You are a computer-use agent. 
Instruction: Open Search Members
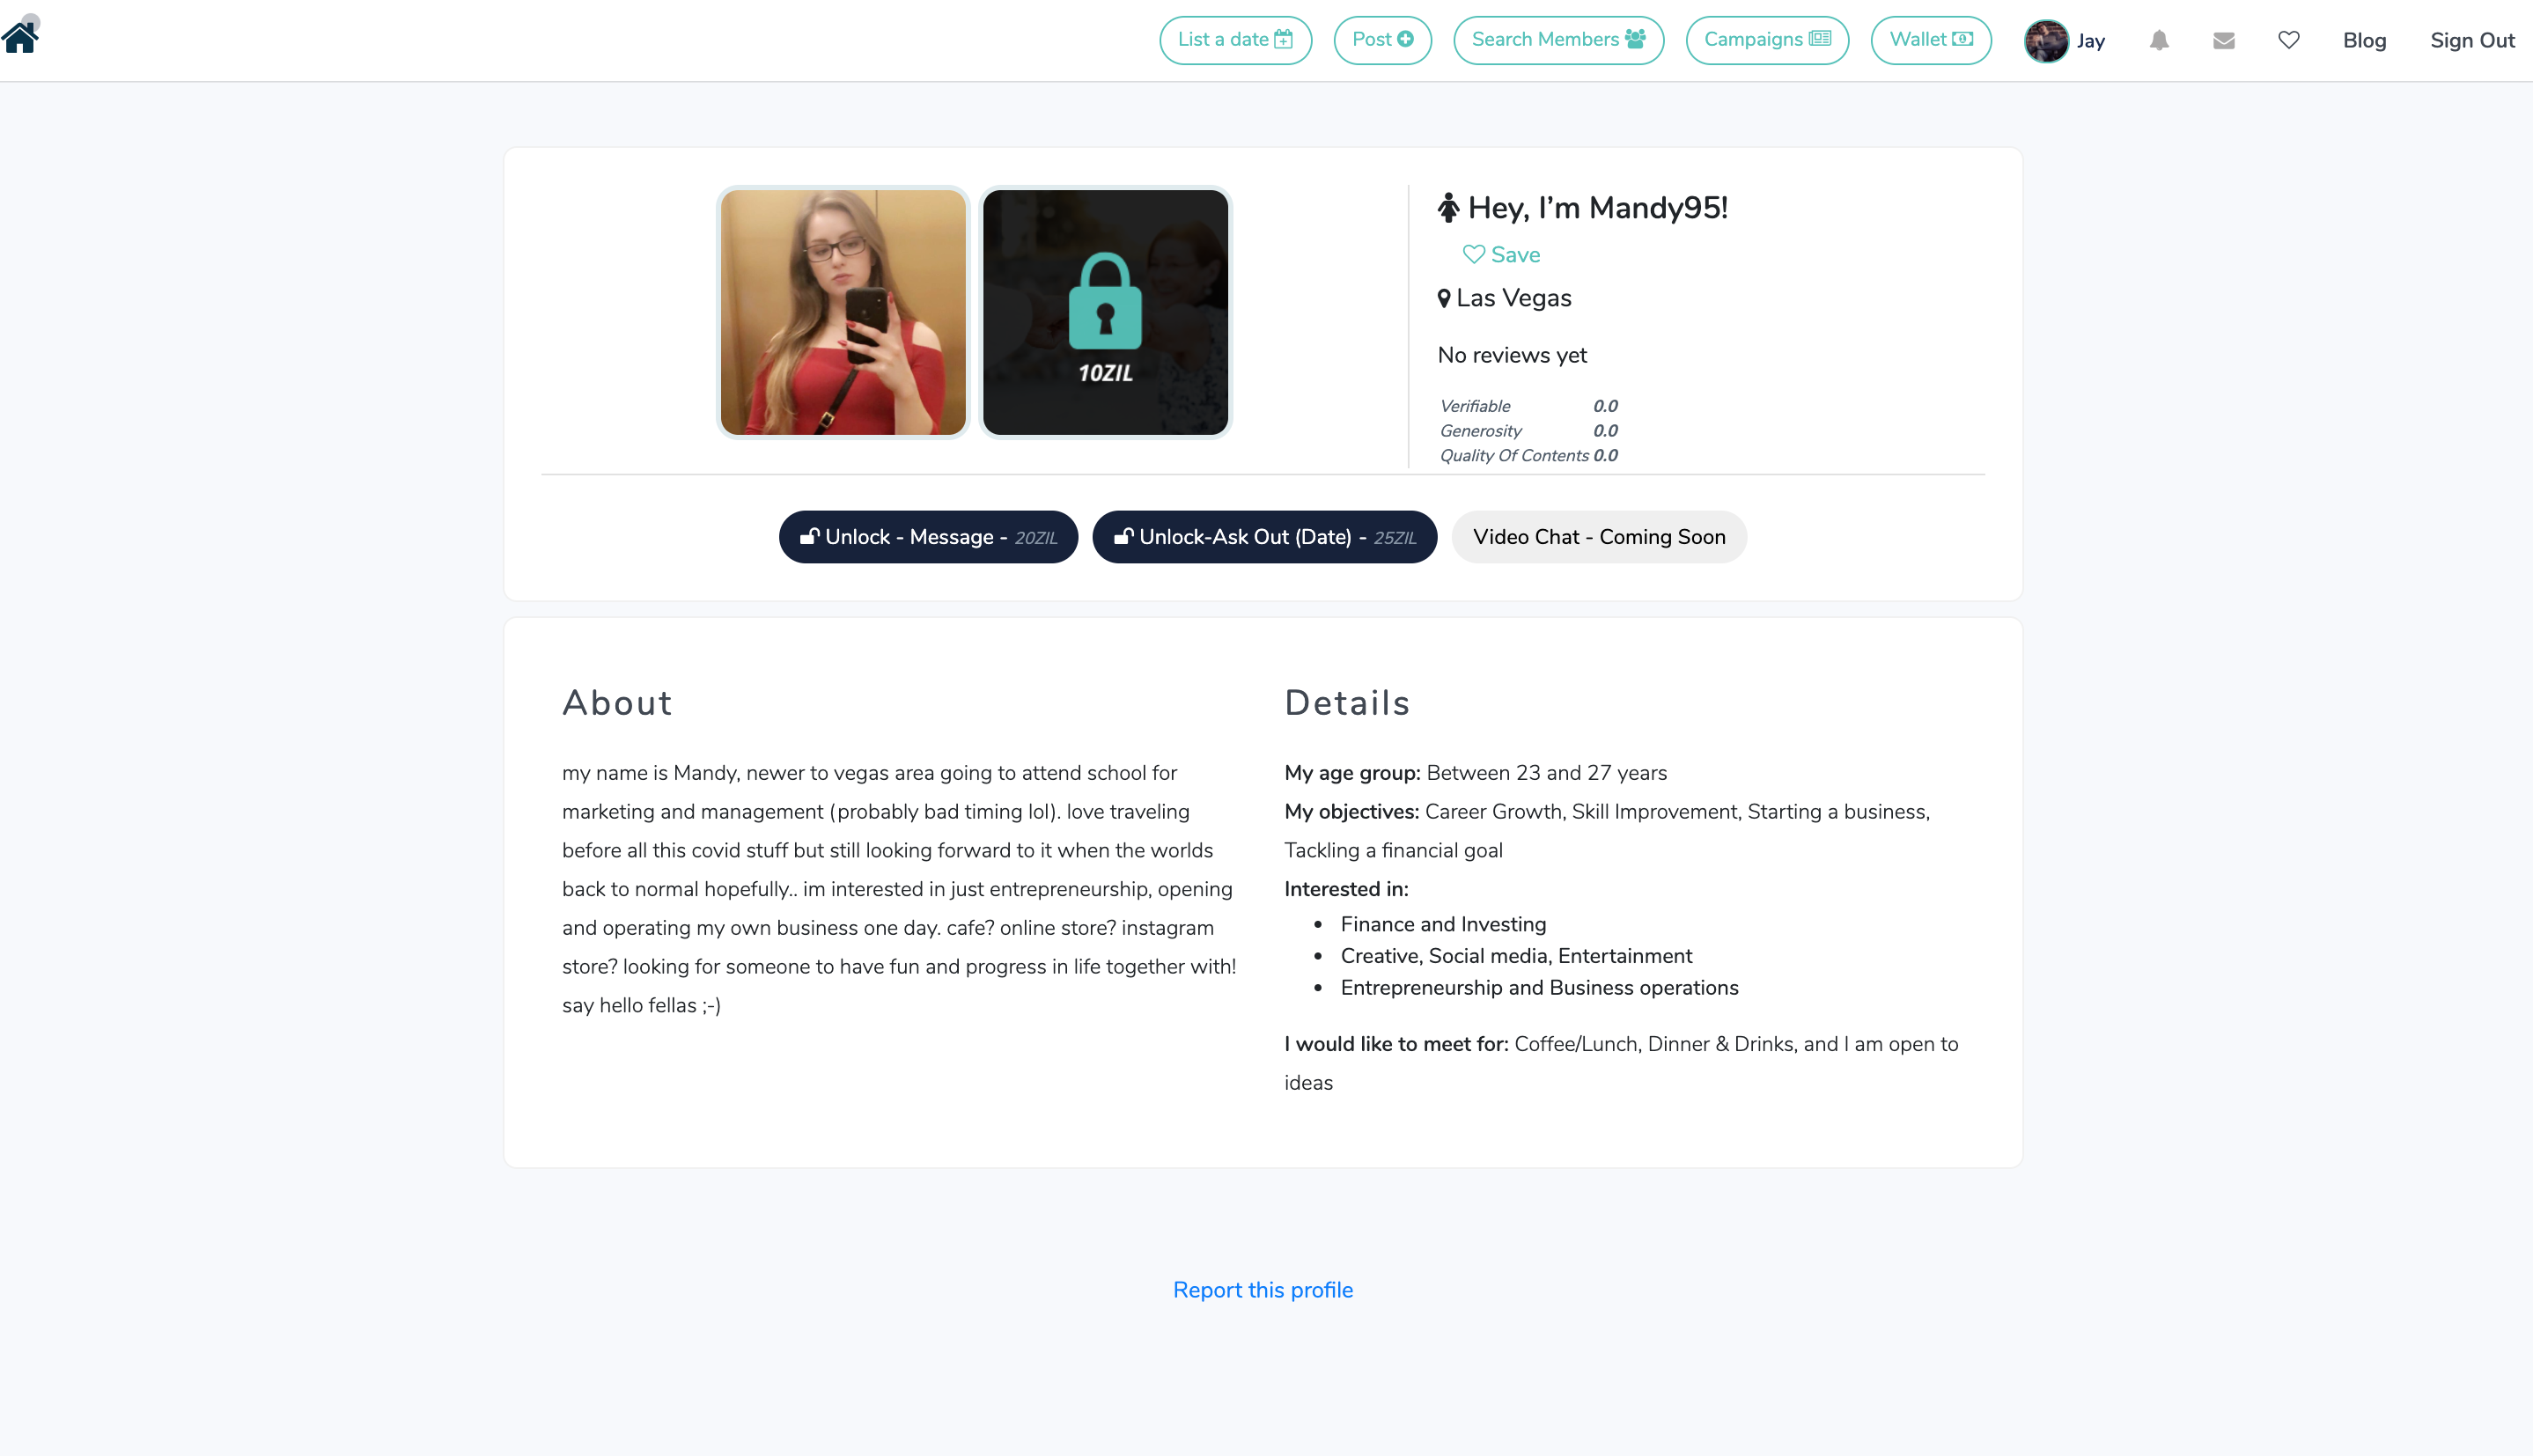tap(1558, 40)
